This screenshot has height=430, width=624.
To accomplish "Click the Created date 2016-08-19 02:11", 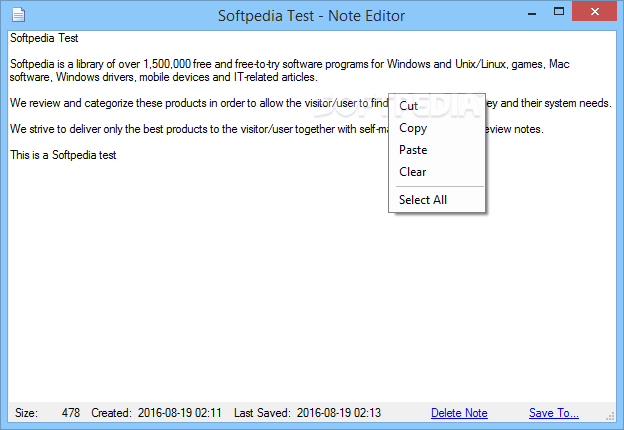I will click(179, 413).
